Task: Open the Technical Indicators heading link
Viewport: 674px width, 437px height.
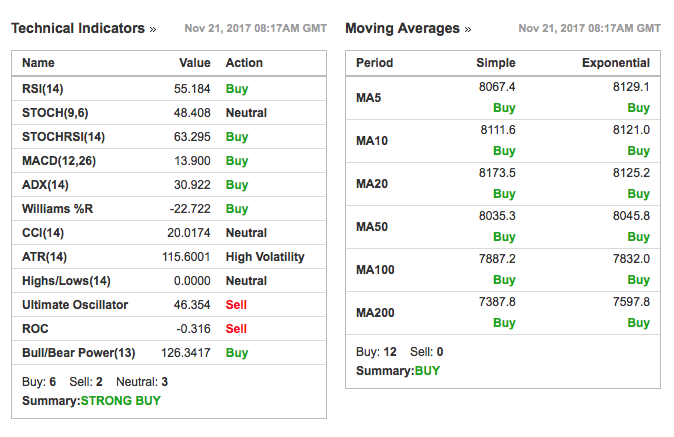Action: 78,29
